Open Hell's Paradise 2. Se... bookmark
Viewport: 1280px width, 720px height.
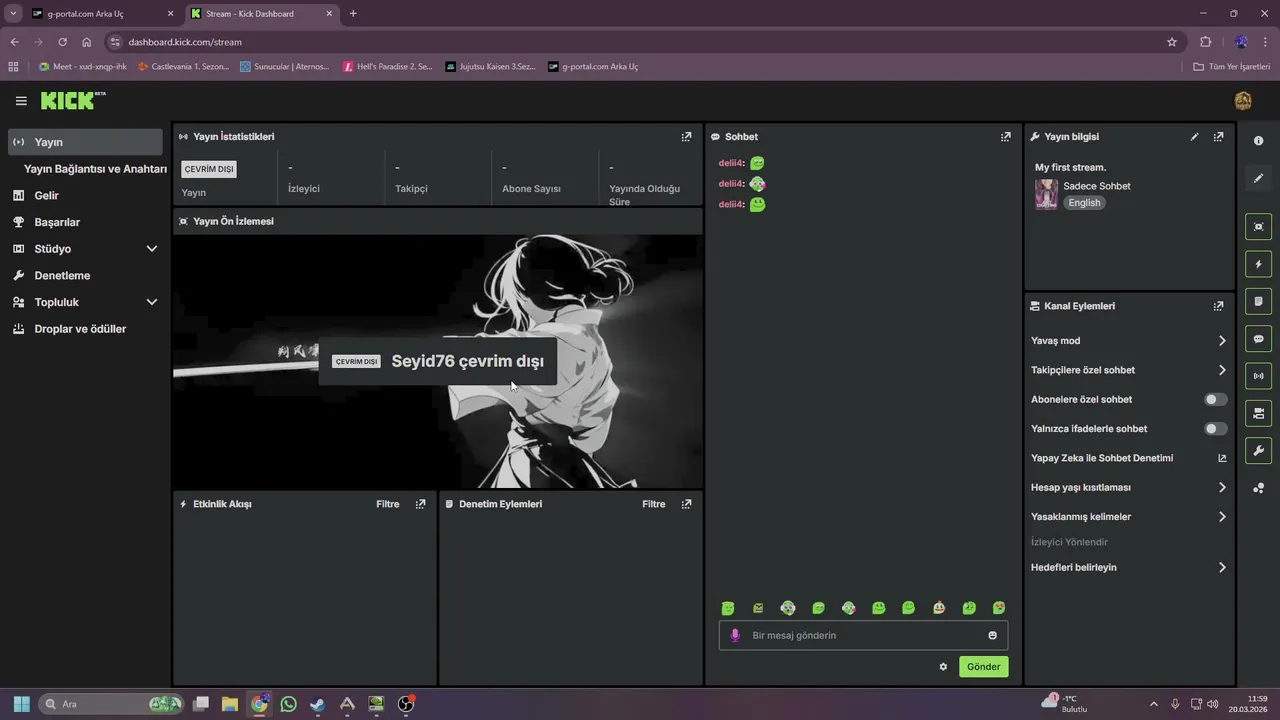[387, 67]
